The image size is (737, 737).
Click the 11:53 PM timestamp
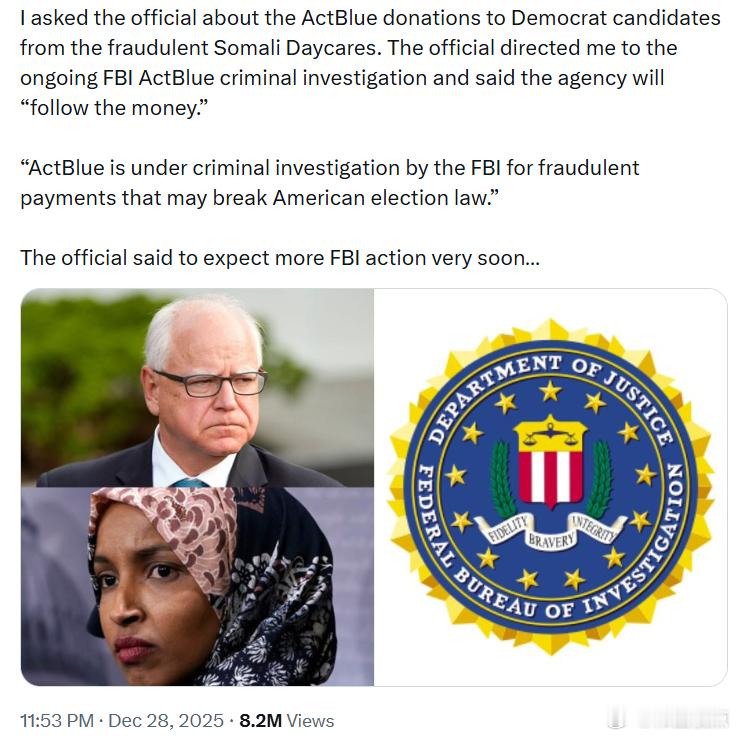tap(57, 721)
